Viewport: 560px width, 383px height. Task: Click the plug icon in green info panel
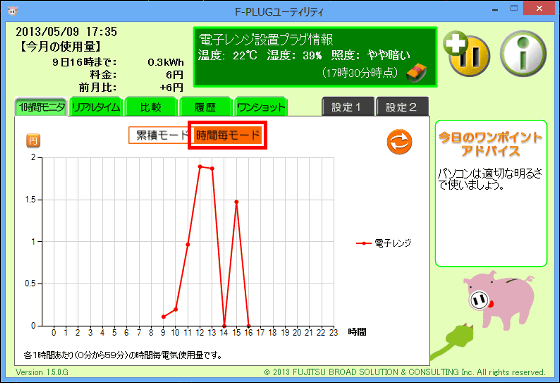pyautogui.click(x=417, y=73)
